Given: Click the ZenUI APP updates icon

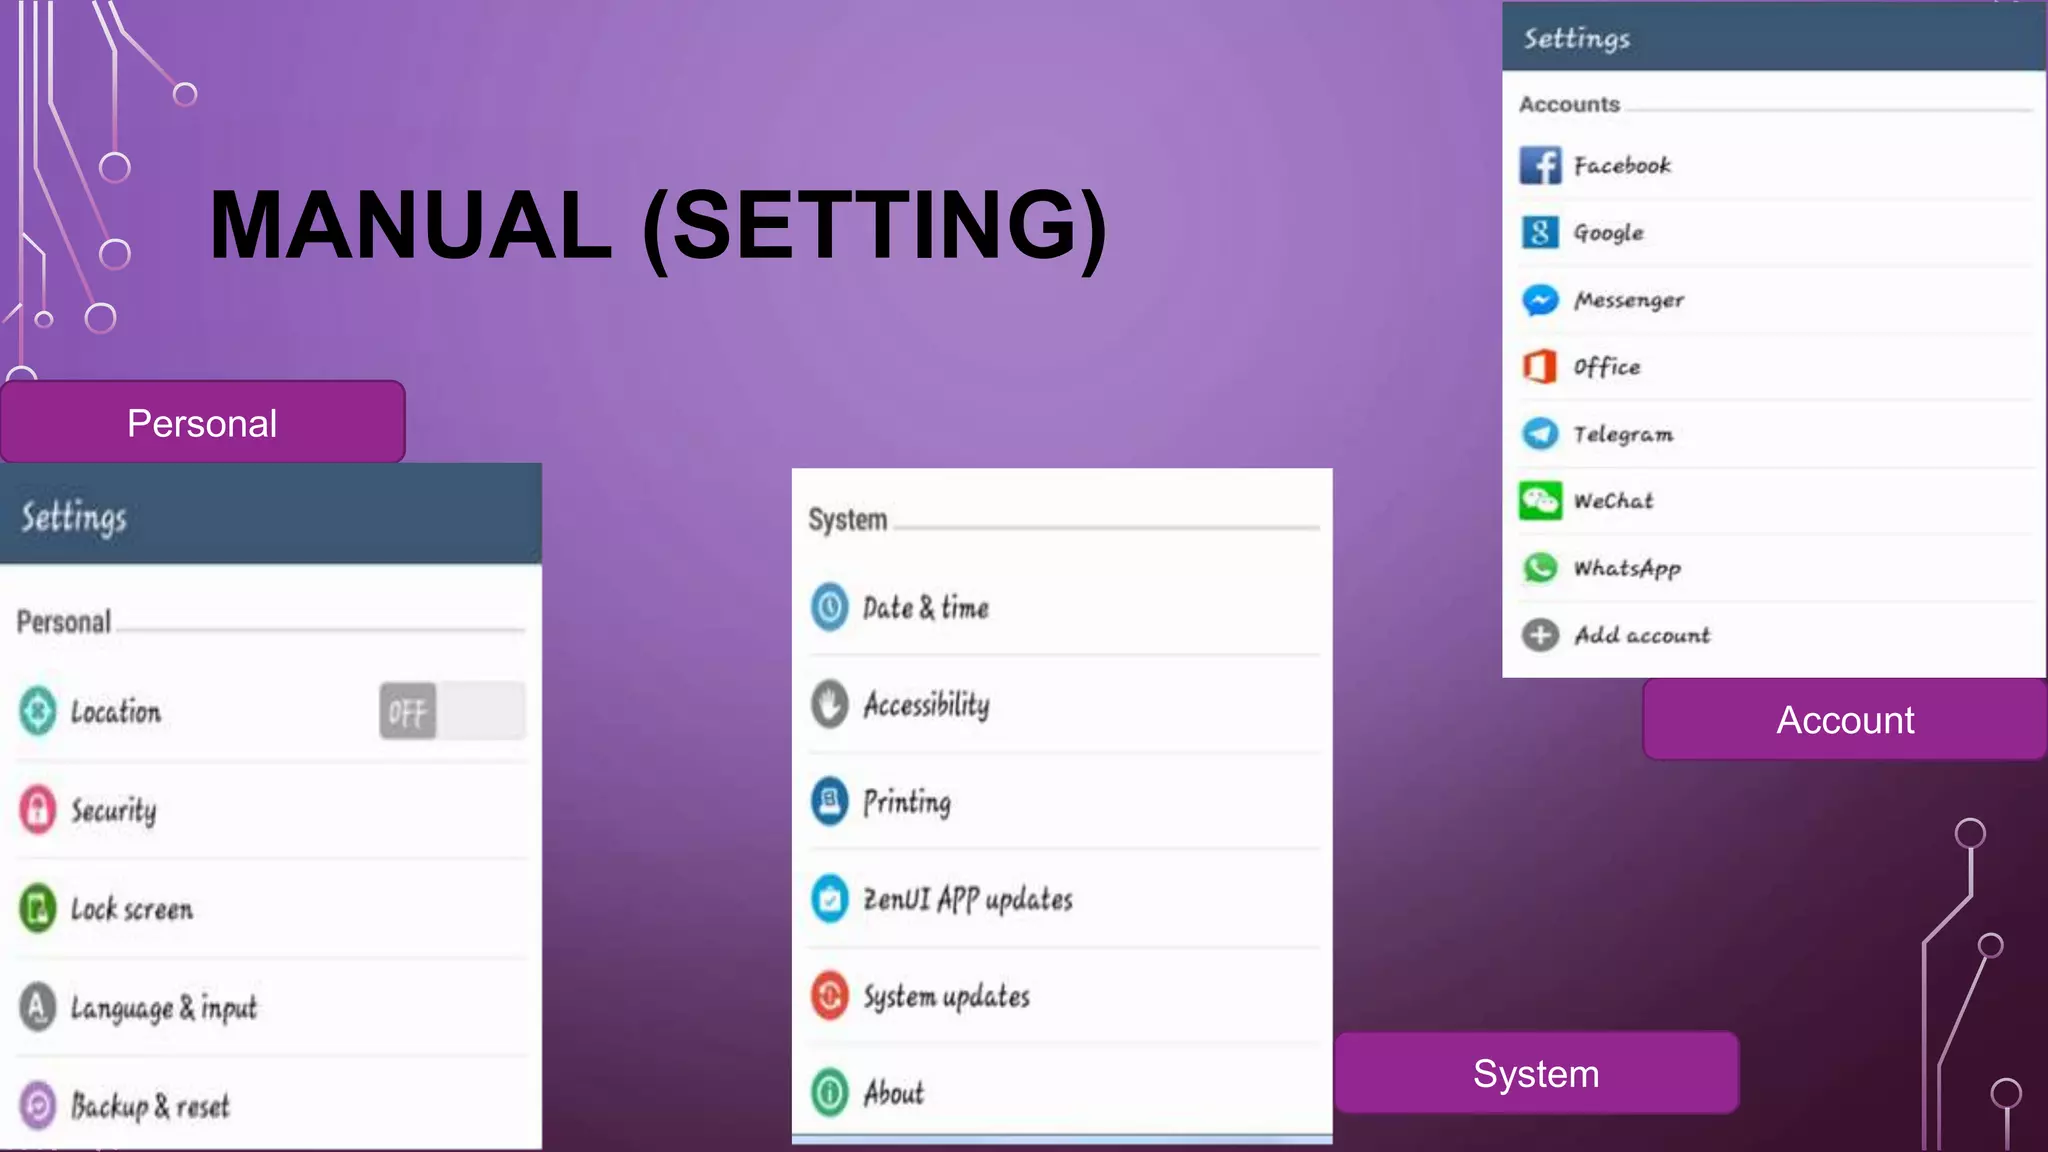Looking at the screenshot, I should click(x=829, y=898).
